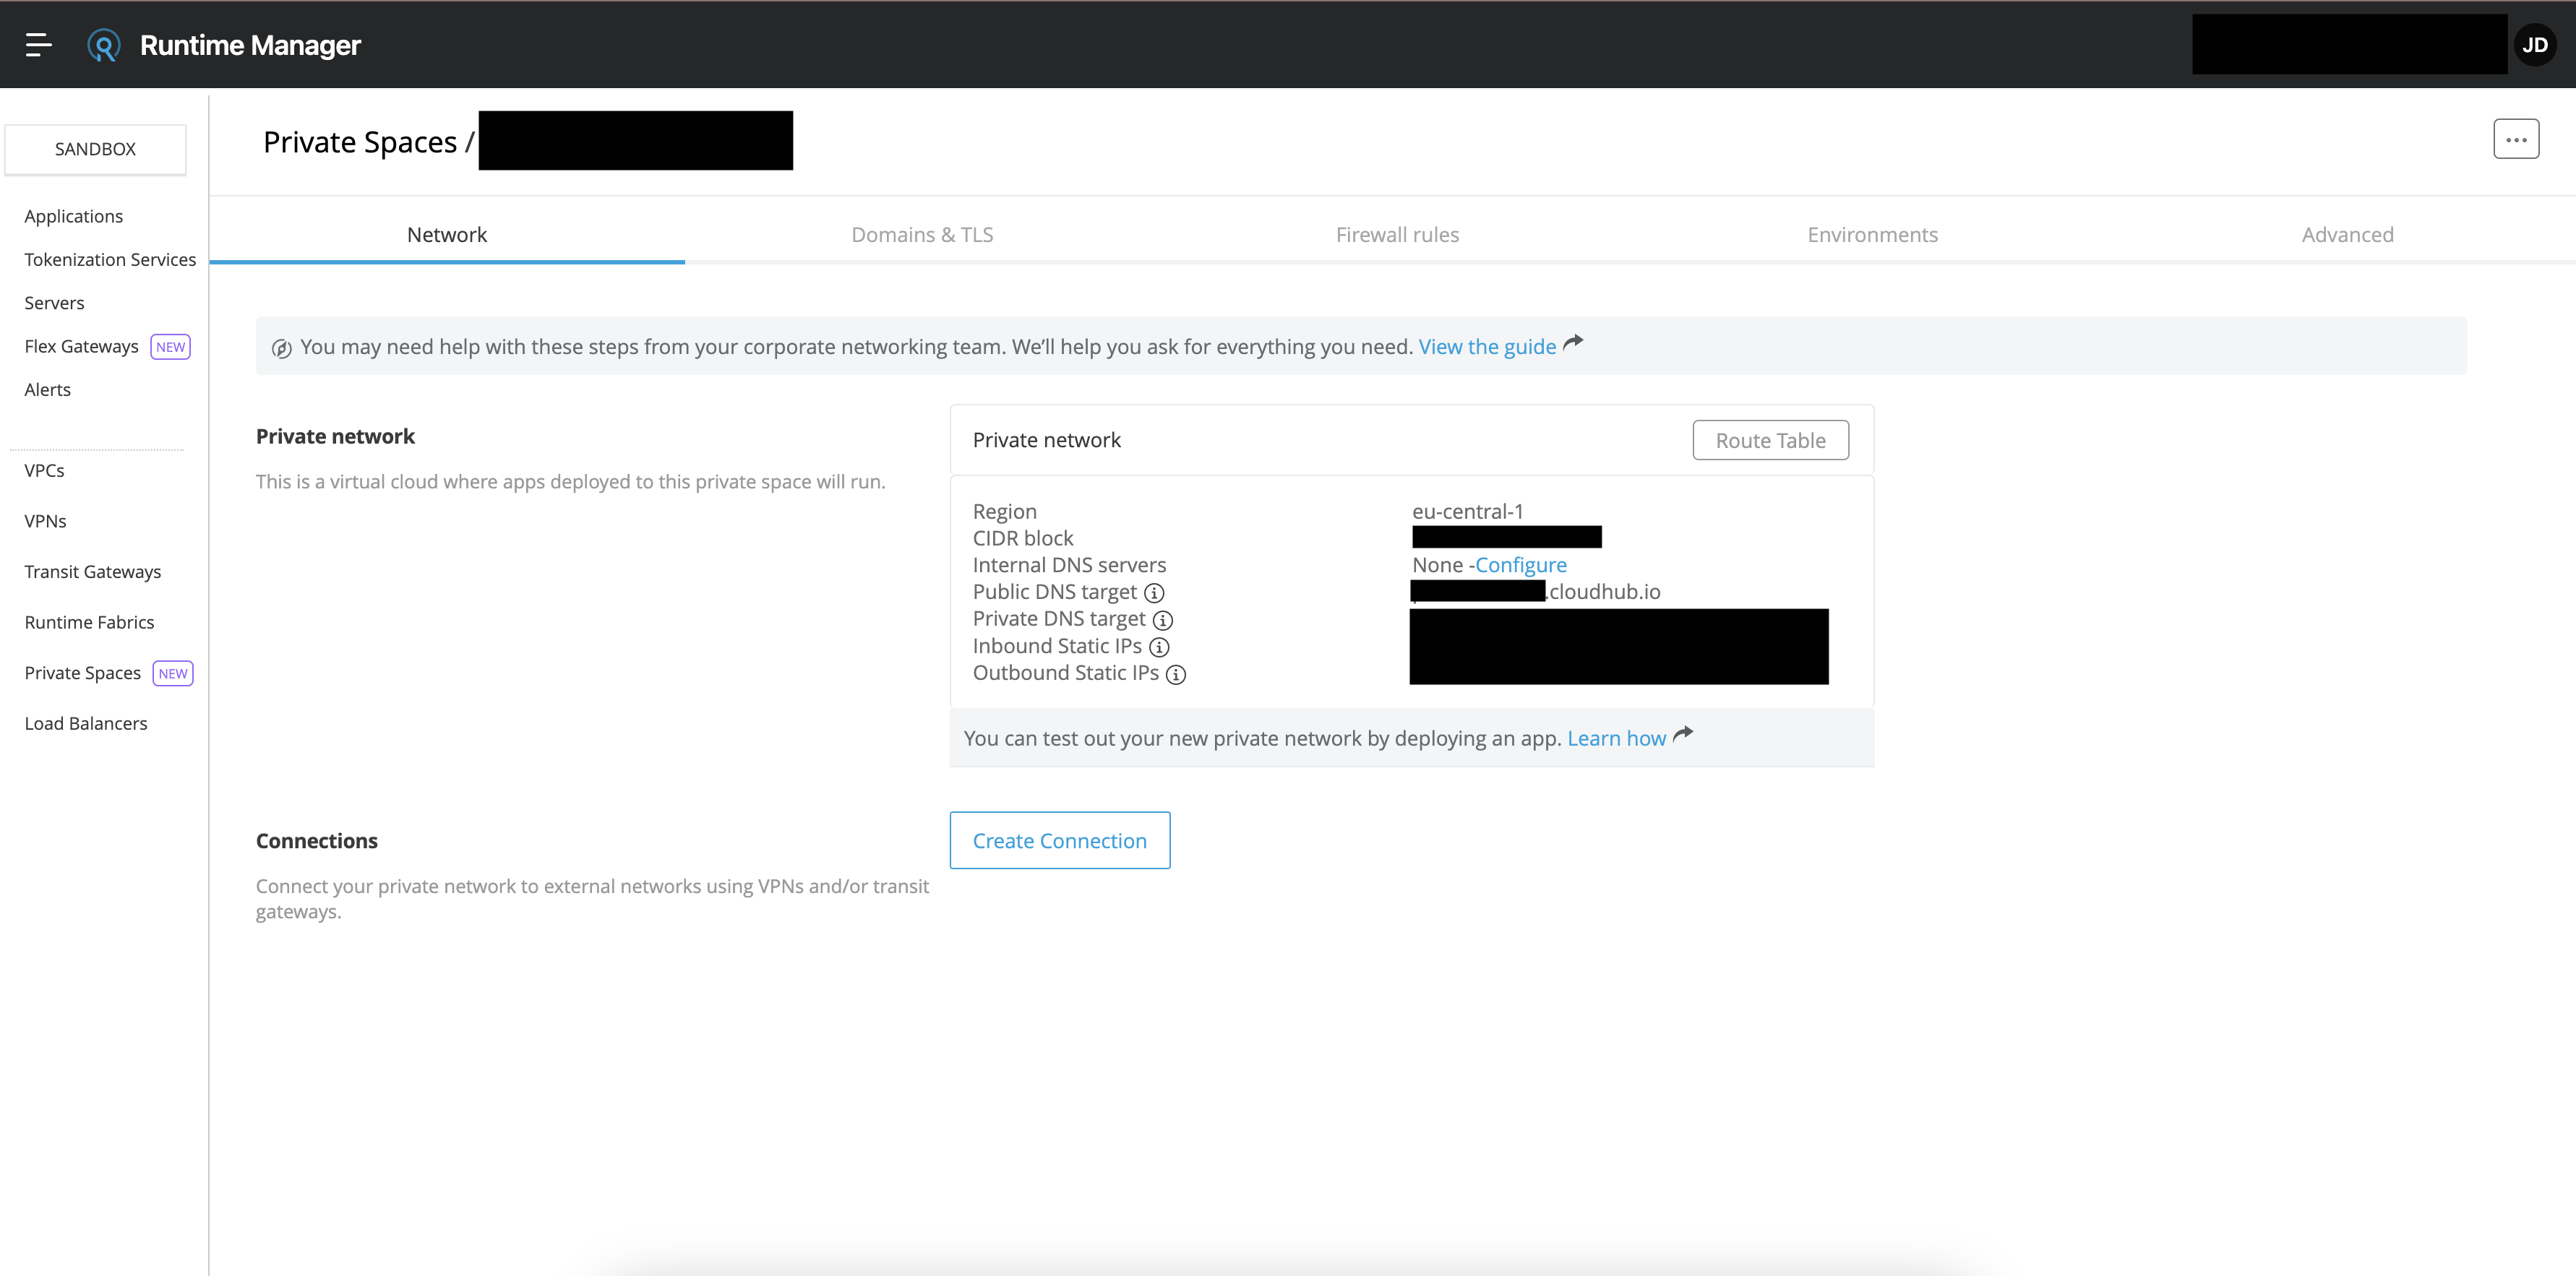Click the Create Connection button
2576x1276 pixels.
point(1059,841)
